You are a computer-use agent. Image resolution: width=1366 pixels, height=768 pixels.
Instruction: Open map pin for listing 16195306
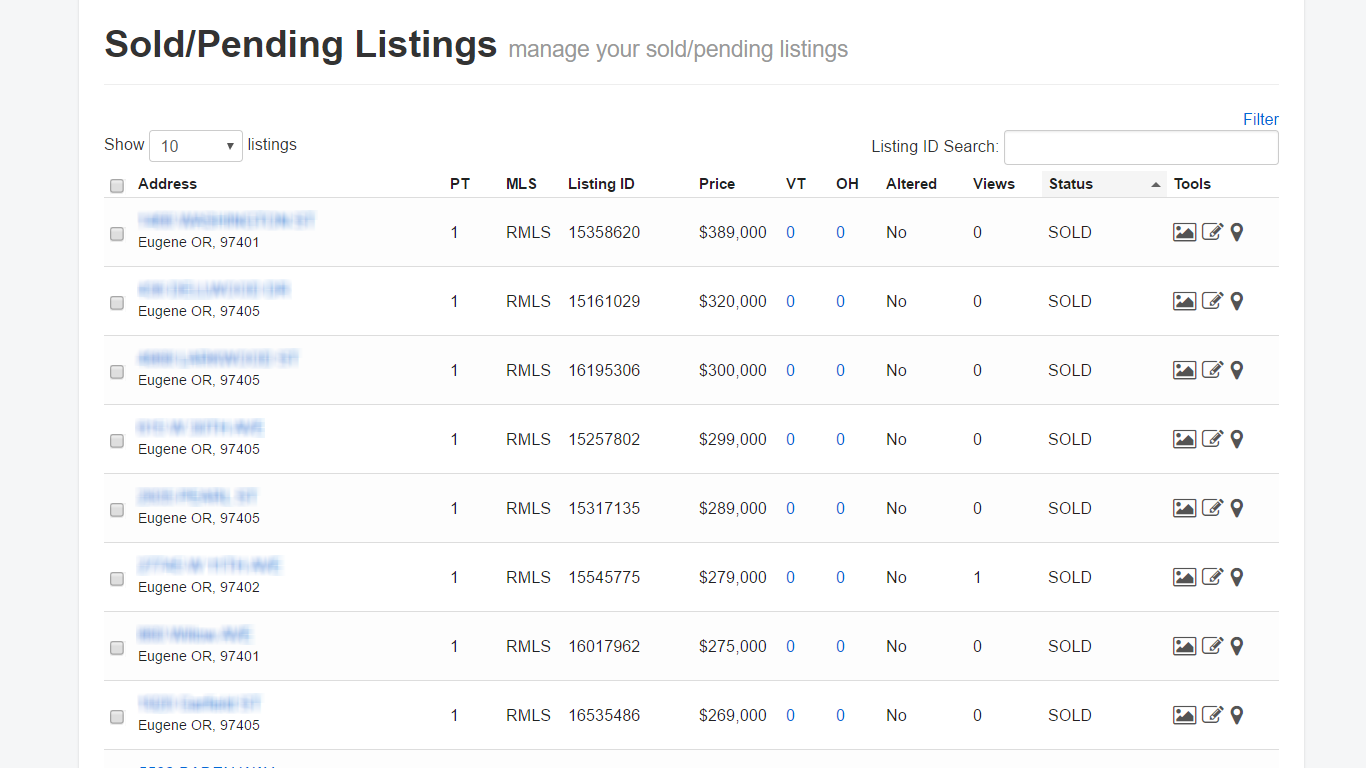(x=1237, y=370)
